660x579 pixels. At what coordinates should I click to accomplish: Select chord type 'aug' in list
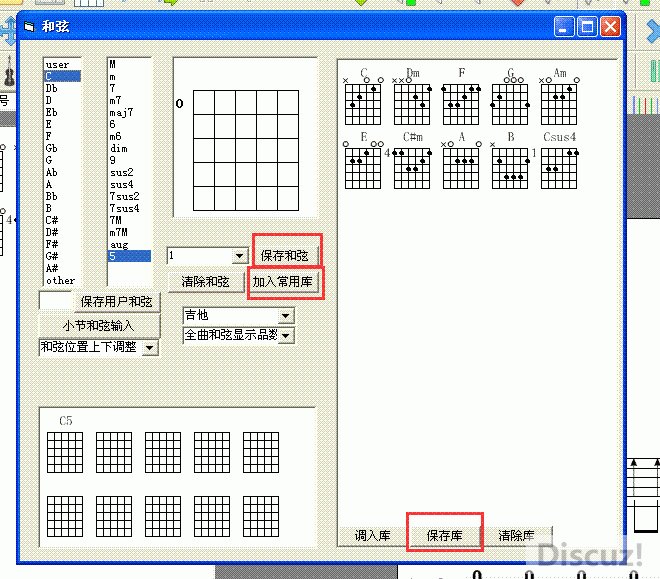click(129, 244)
